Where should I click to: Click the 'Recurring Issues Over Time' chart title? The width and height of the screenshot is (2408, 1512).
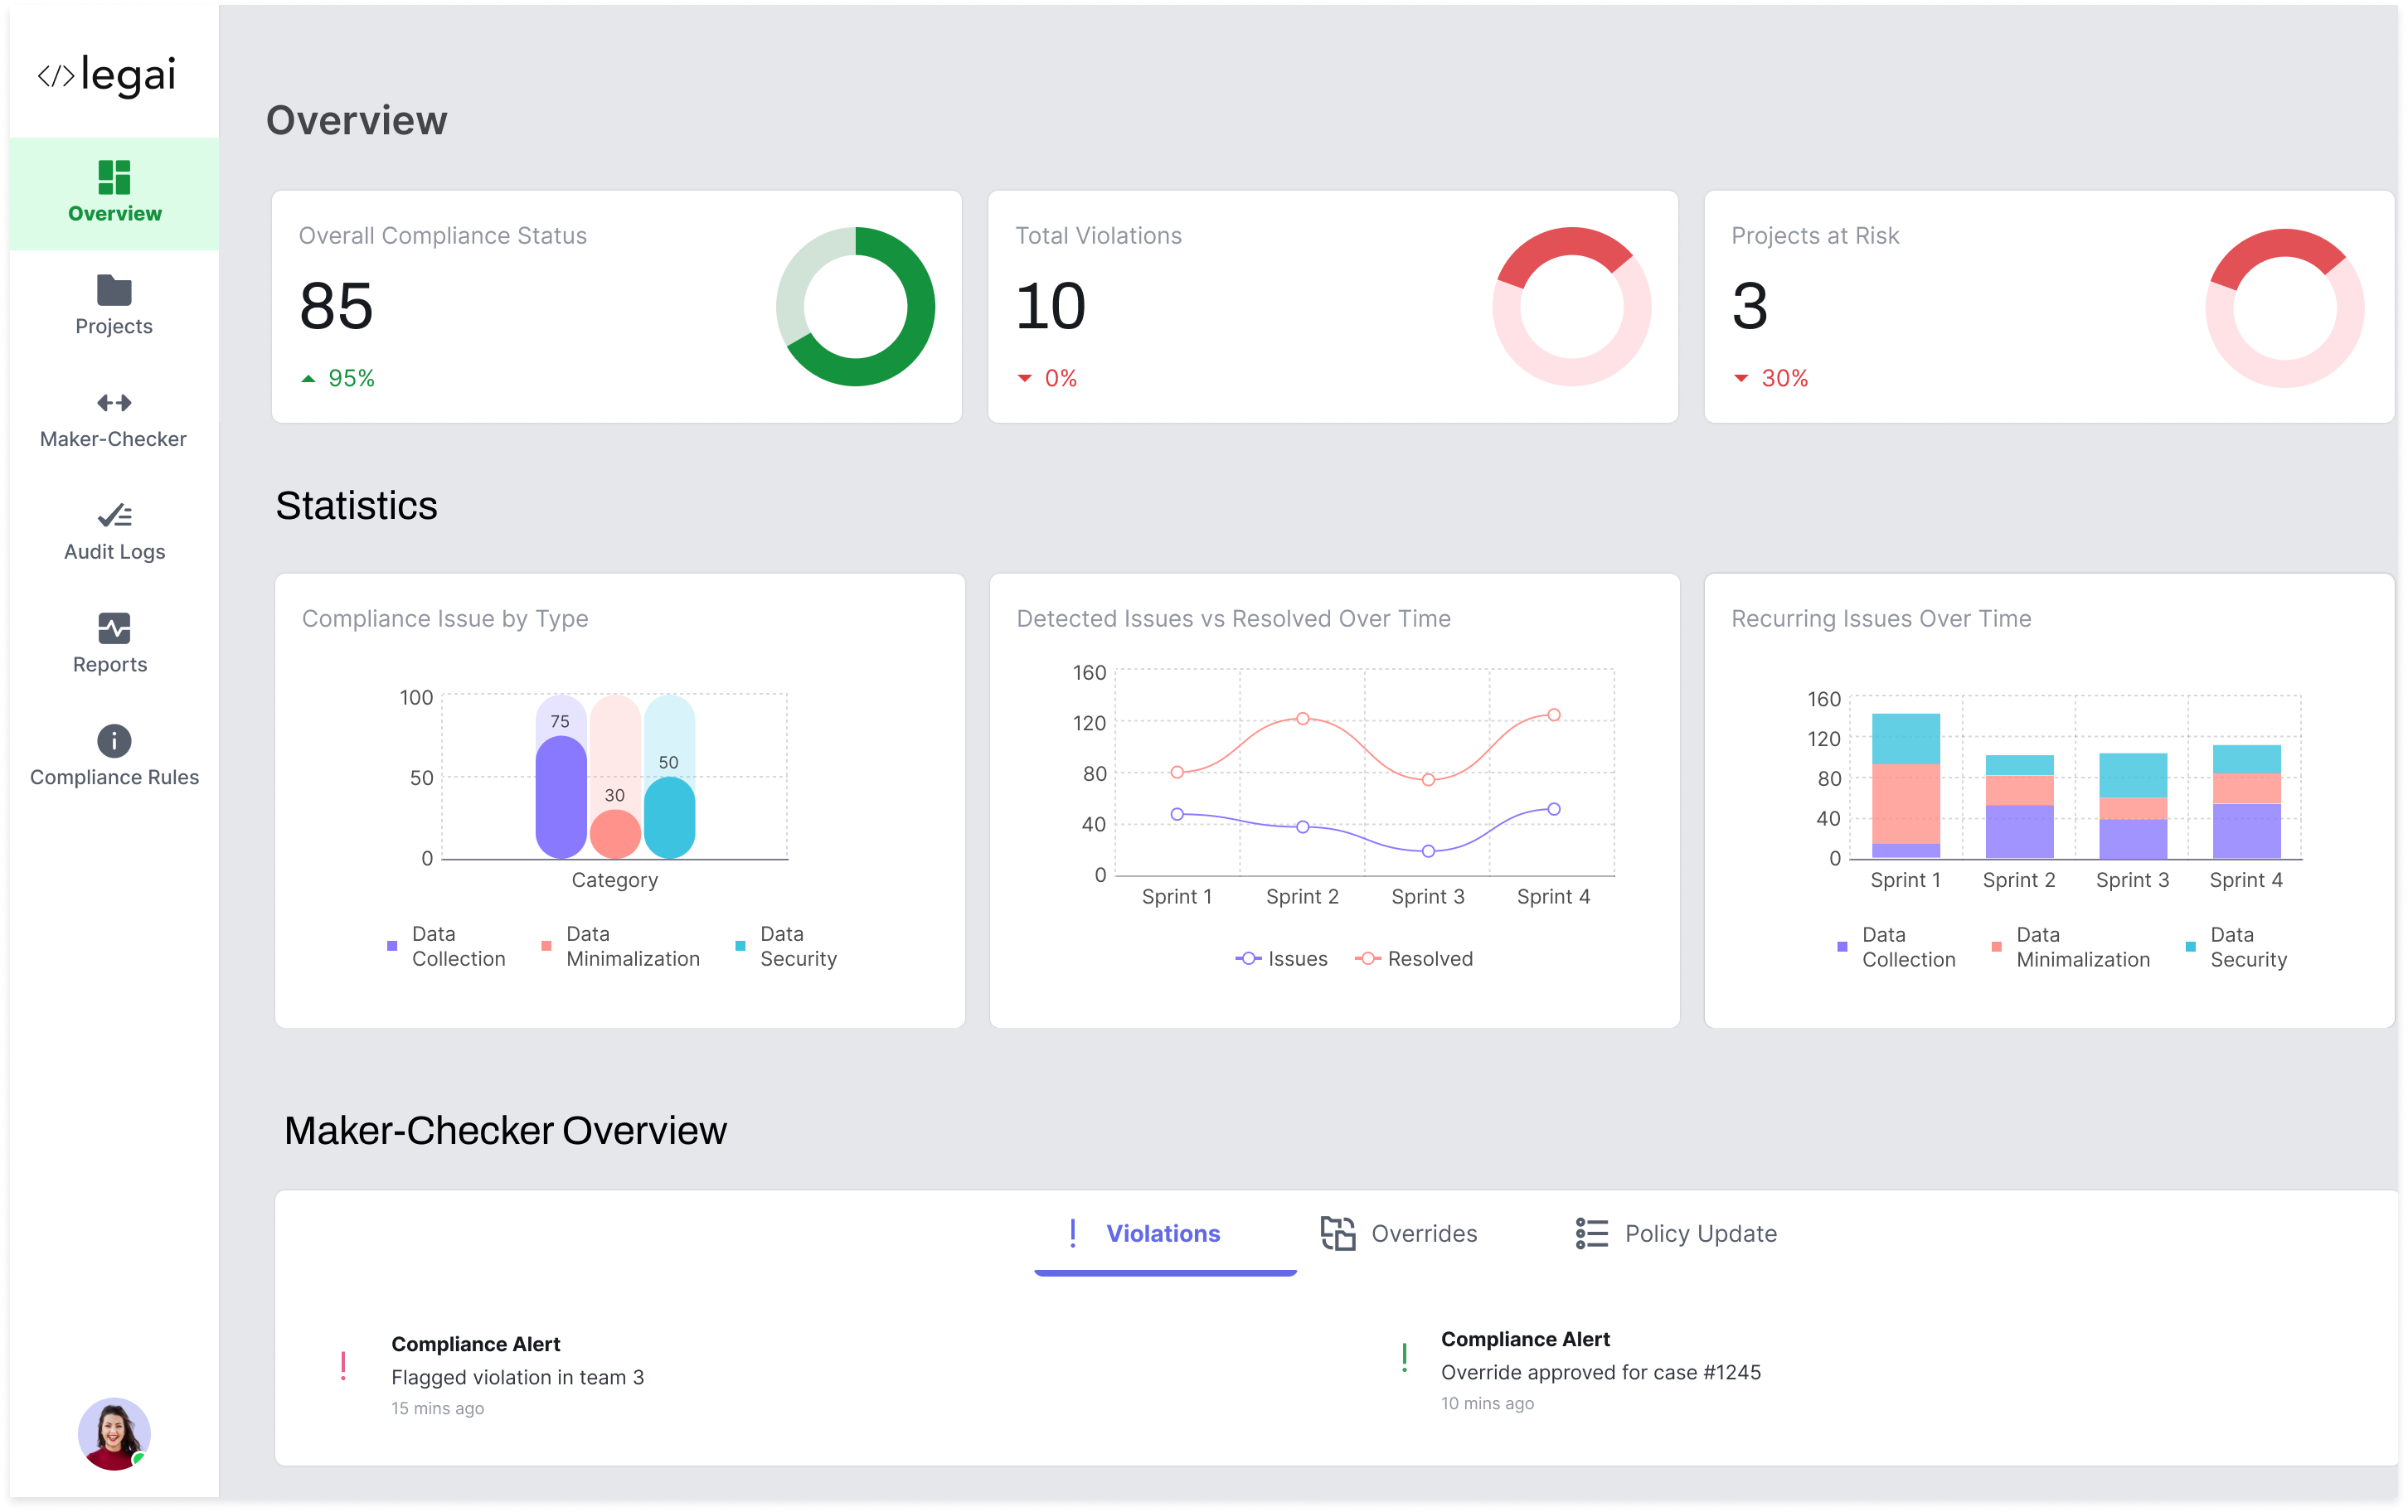click(x=1882, y=619)
